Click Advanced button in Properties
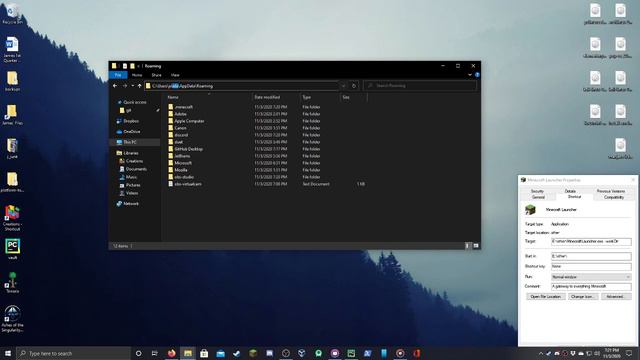The image size is (640, 360). 616,297
